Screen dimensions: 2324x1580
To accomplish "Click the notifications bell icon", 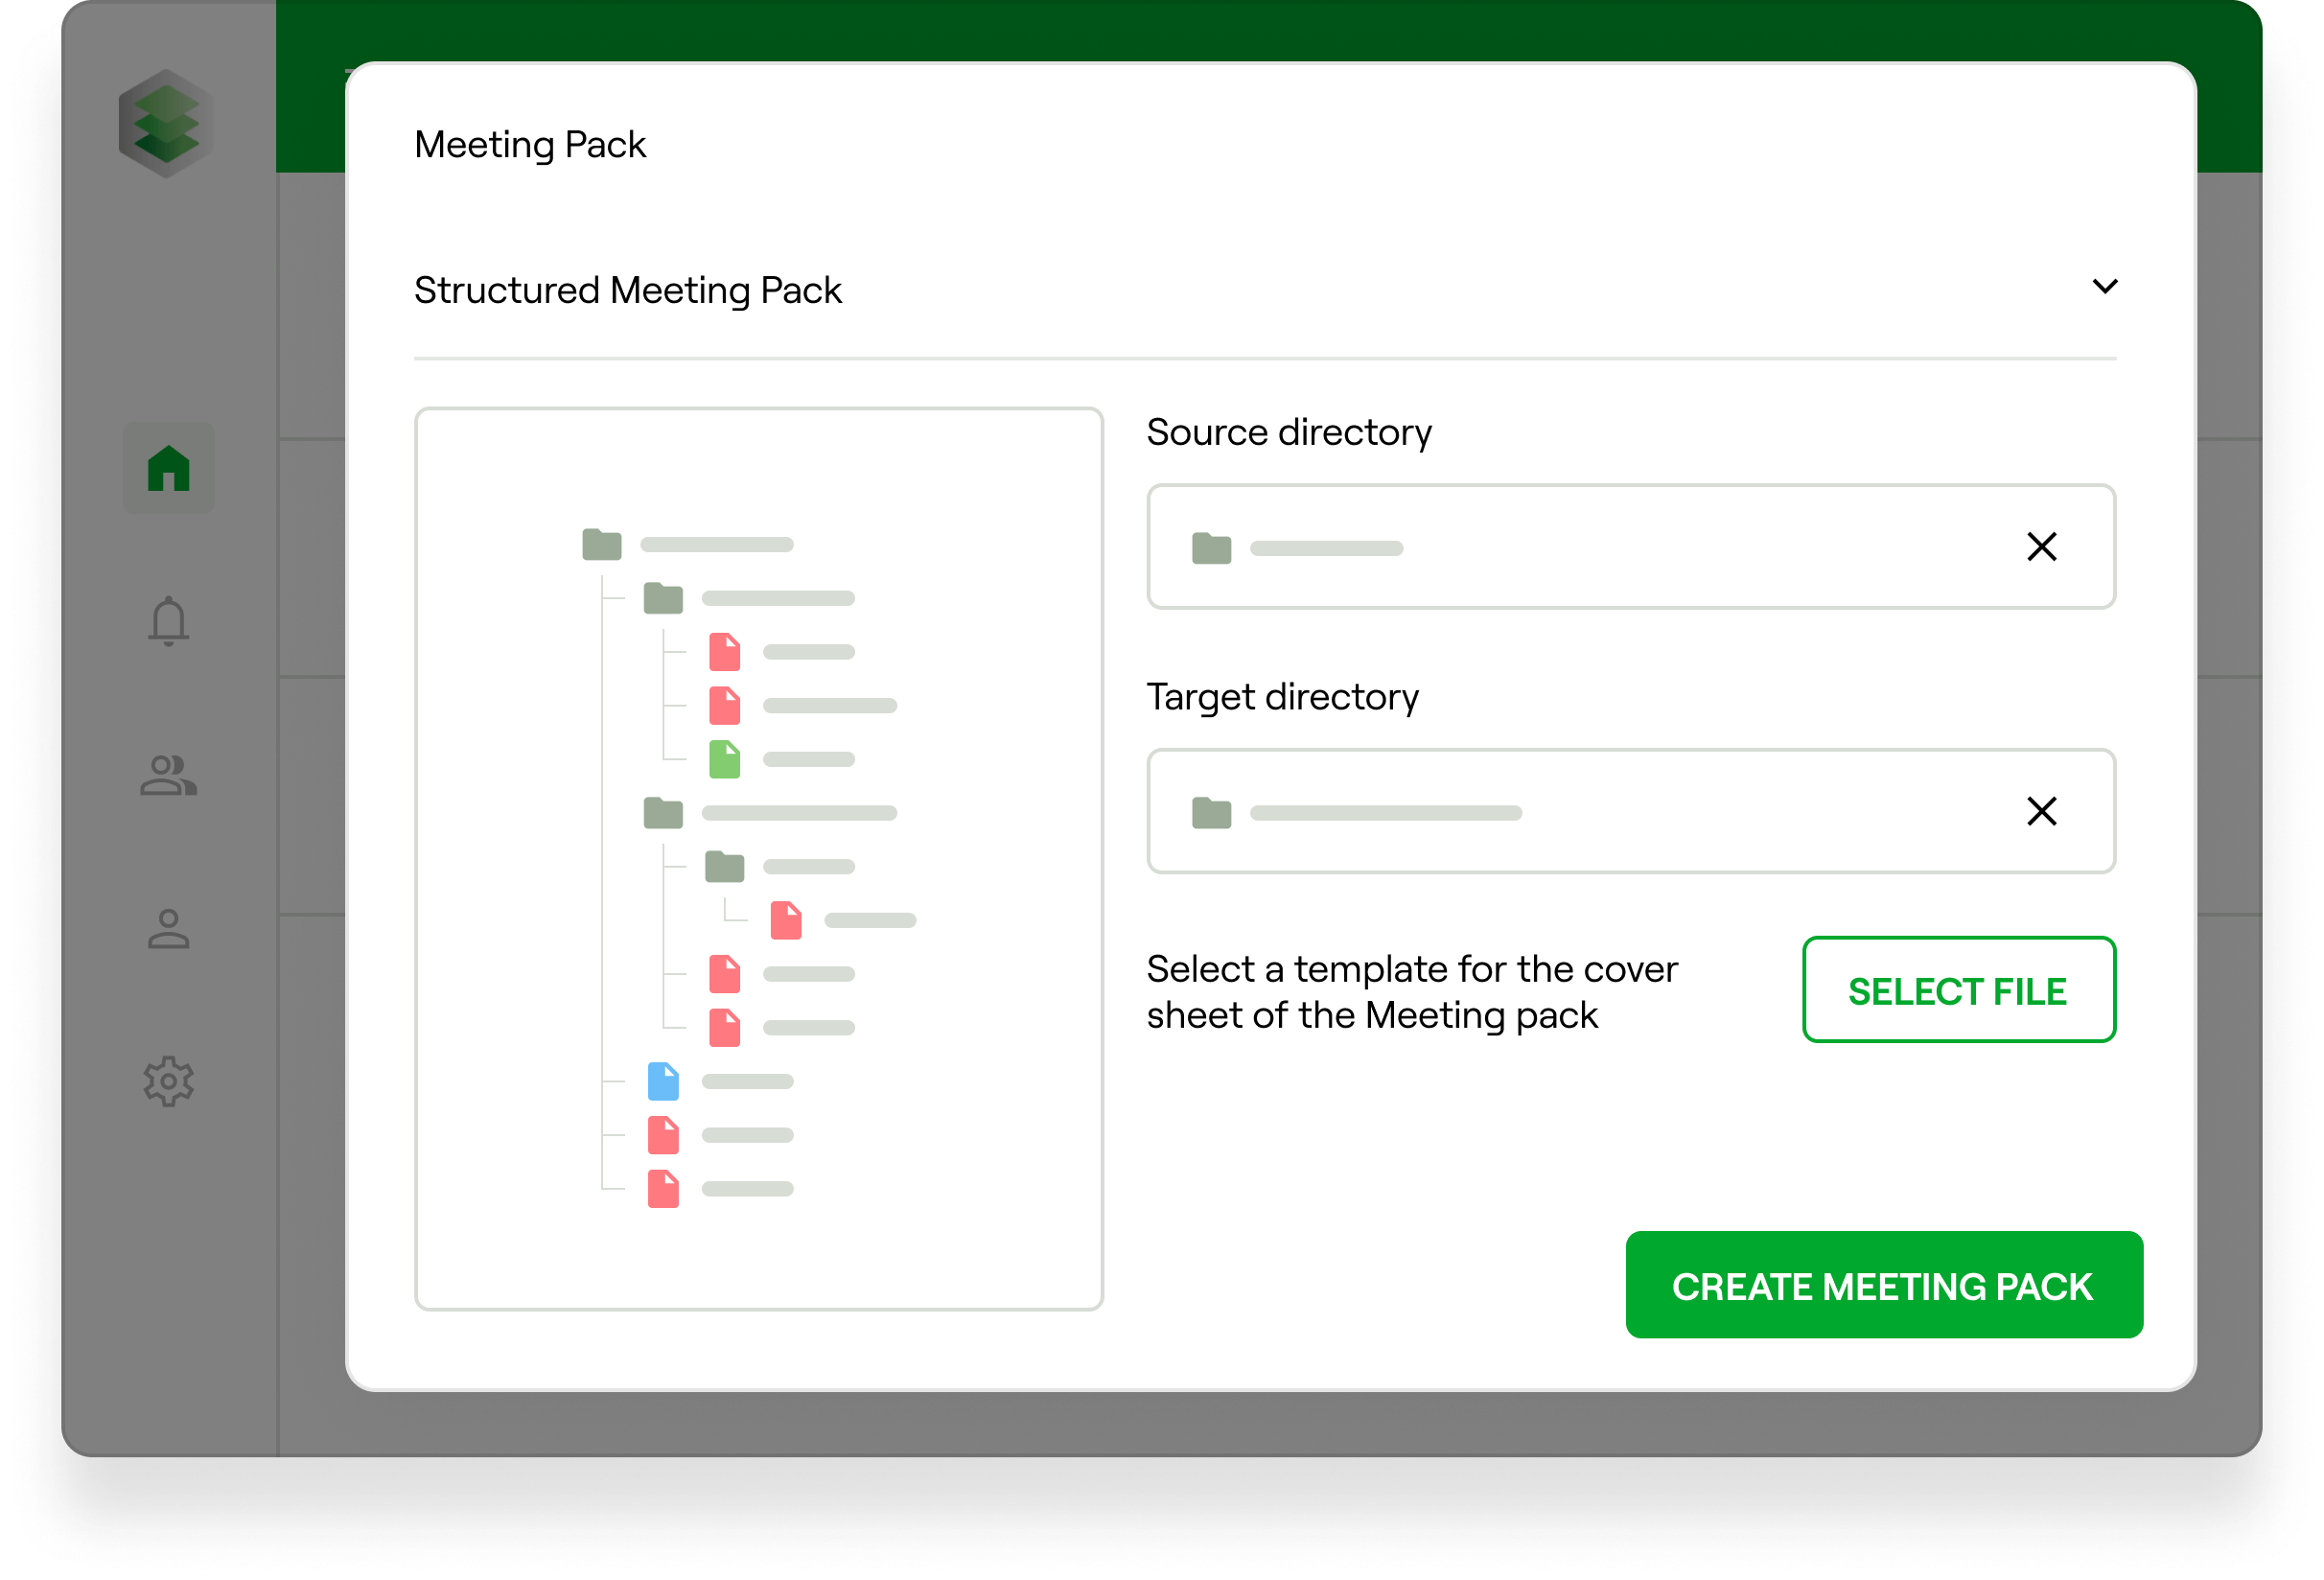I will click(170, 620).
